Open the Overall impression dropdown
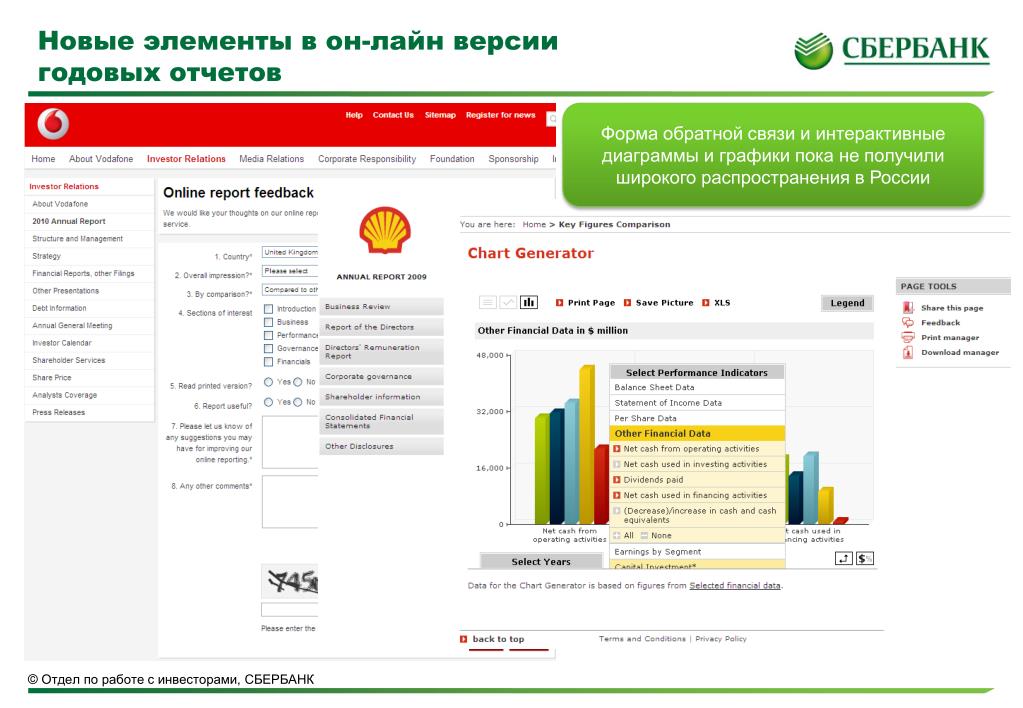Viewport: 1023px width, 708px height. tap(290, 271)
